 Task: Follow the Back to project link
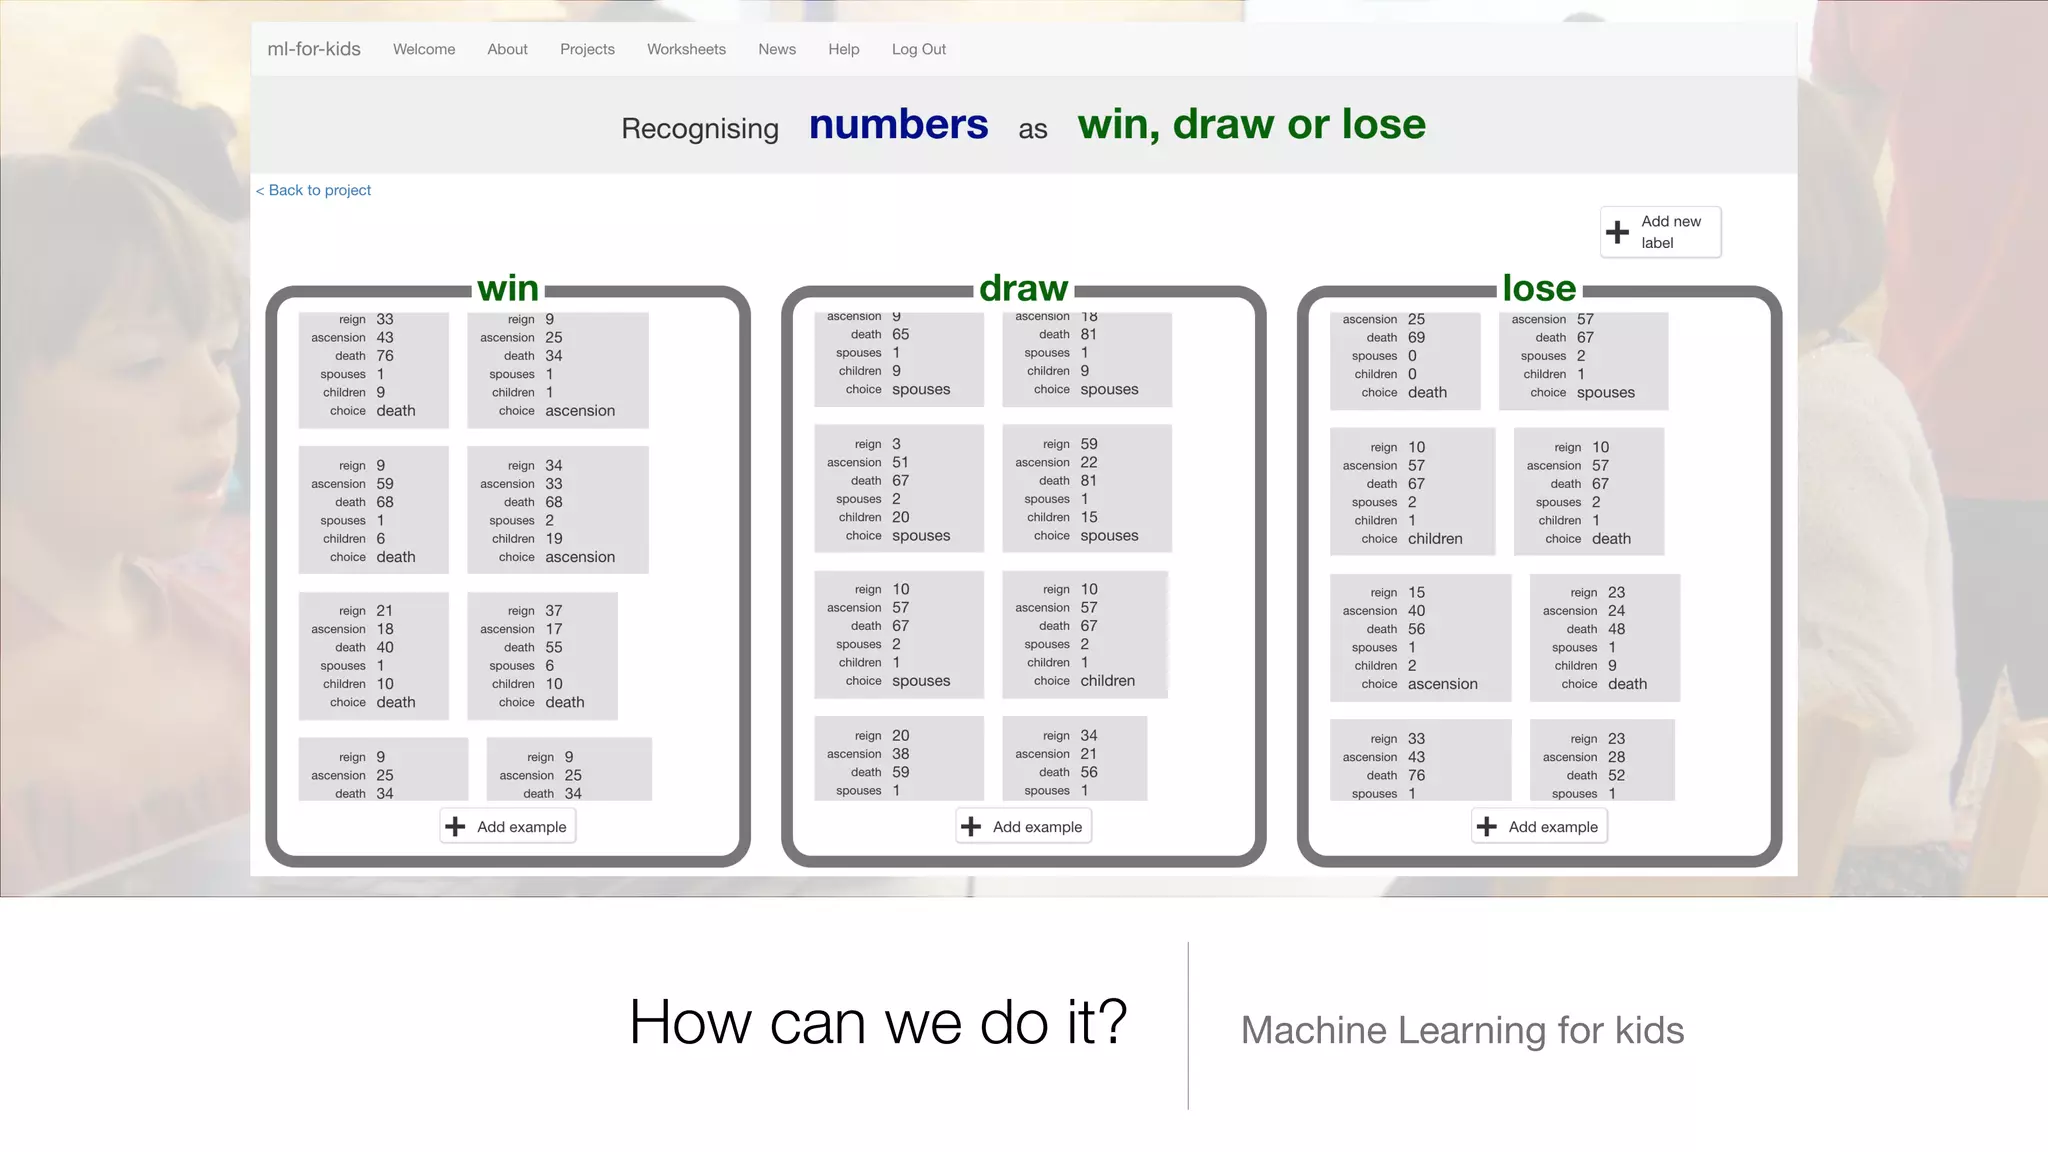click(313, 190)
